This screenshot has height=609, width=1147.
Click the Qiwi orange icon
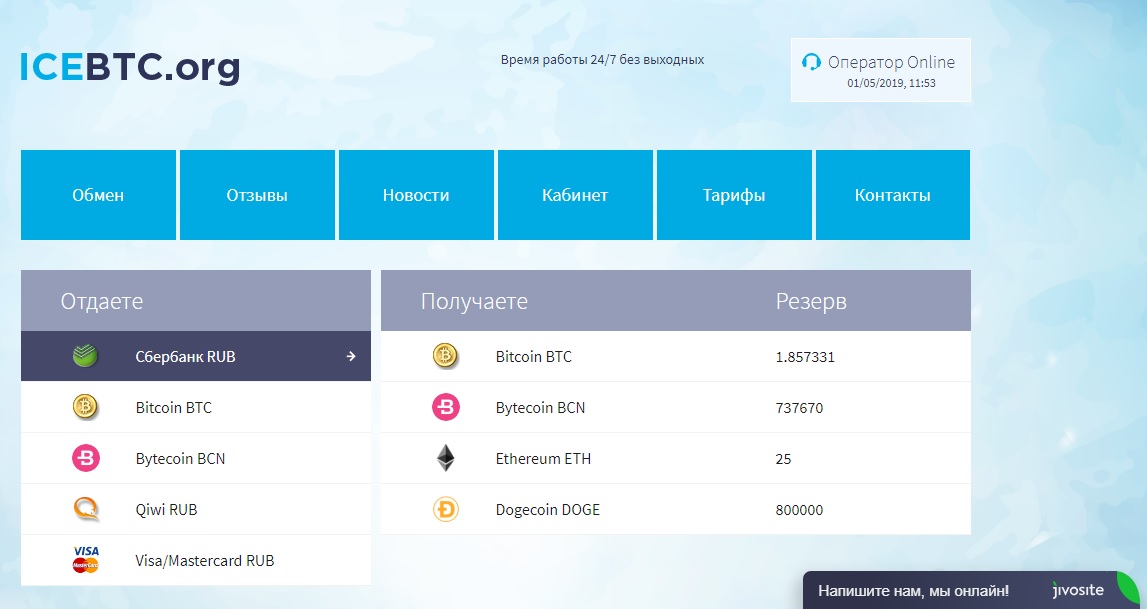click(86, 509)
